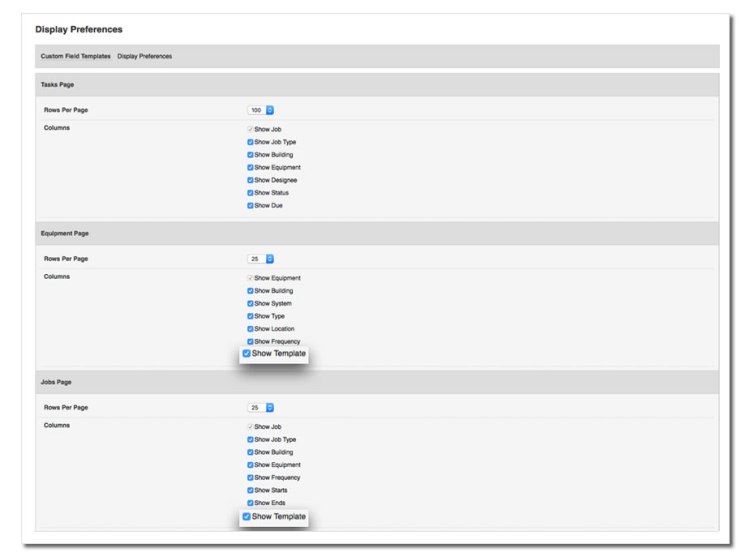Uncheck Show Frequency in Jobs Page
The height and width of the screenshot is (557, 750).
click(x=250, y=477)
